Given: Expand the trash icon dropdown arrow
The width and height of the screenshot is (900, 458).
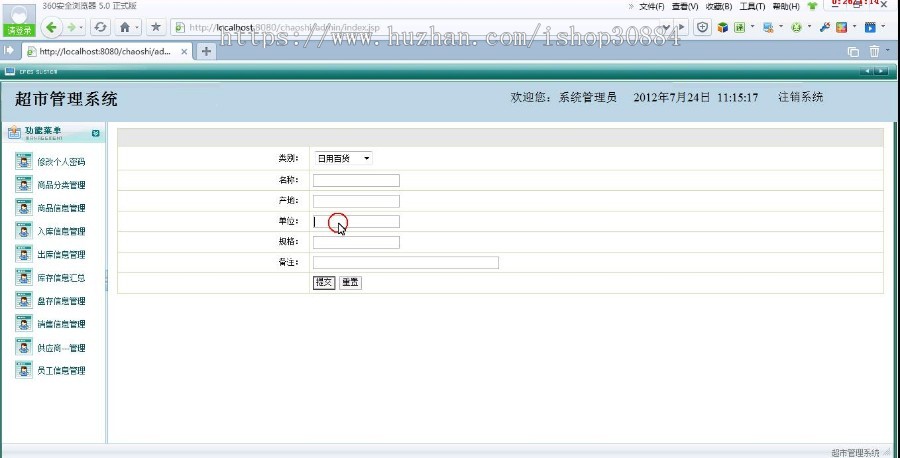Looking at the screenshot, I should pos(888,51).
